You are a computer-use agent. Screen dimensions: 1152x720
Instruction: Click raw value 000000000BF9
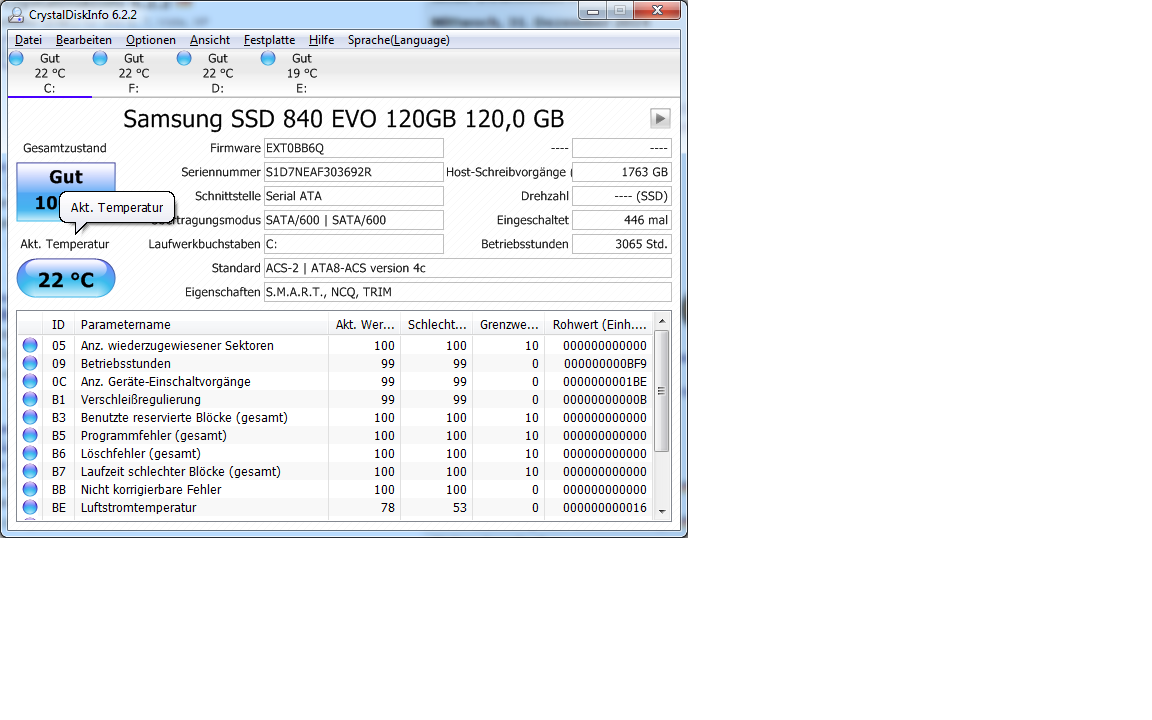605,364
